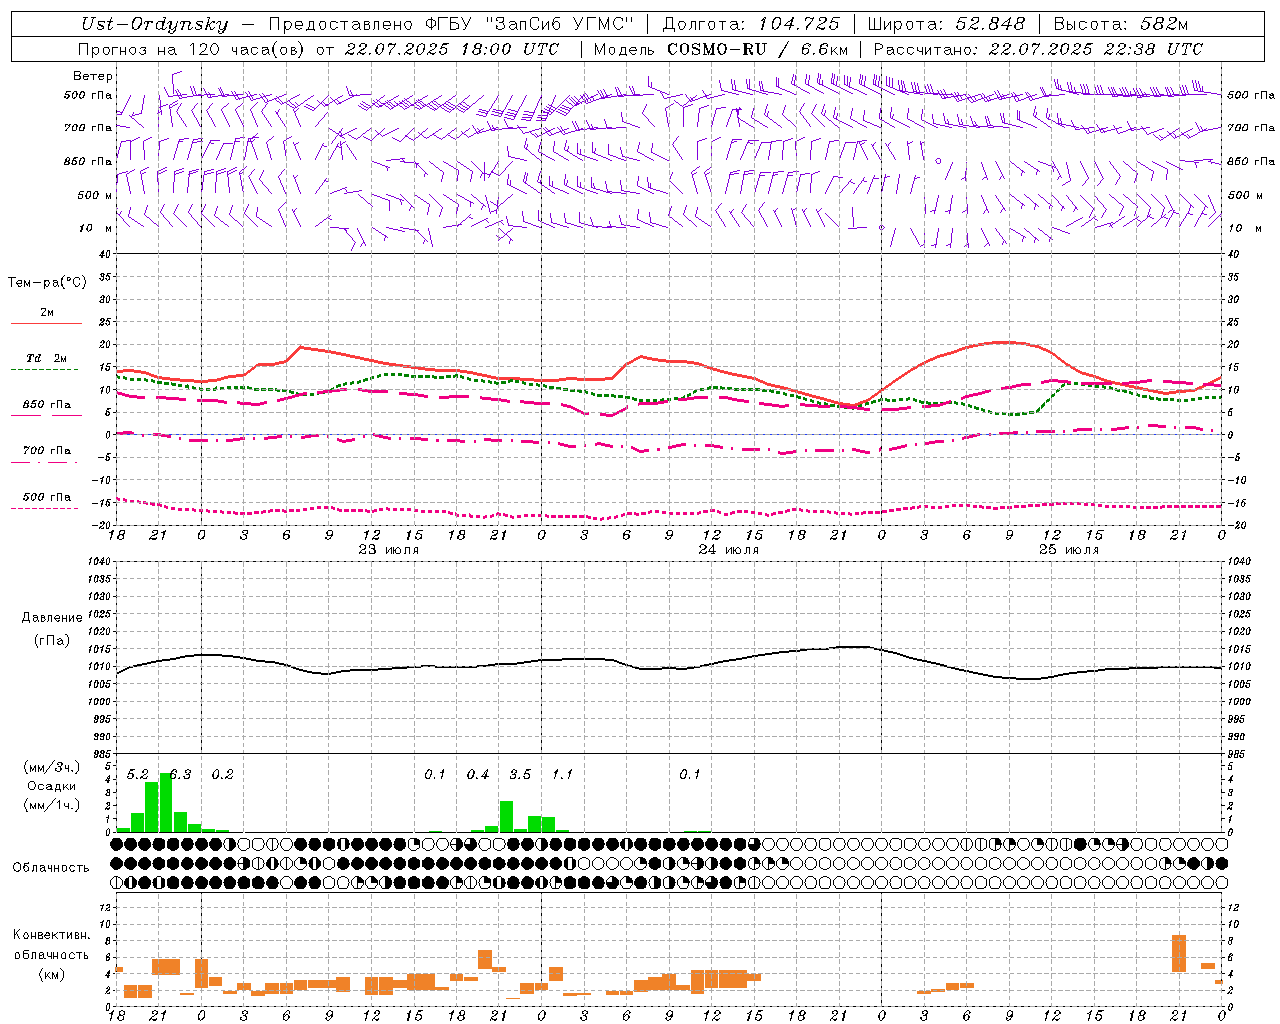Click '500 гПа' entry in temperature legend
The image size is (1280, 1024).
point(47,497)
